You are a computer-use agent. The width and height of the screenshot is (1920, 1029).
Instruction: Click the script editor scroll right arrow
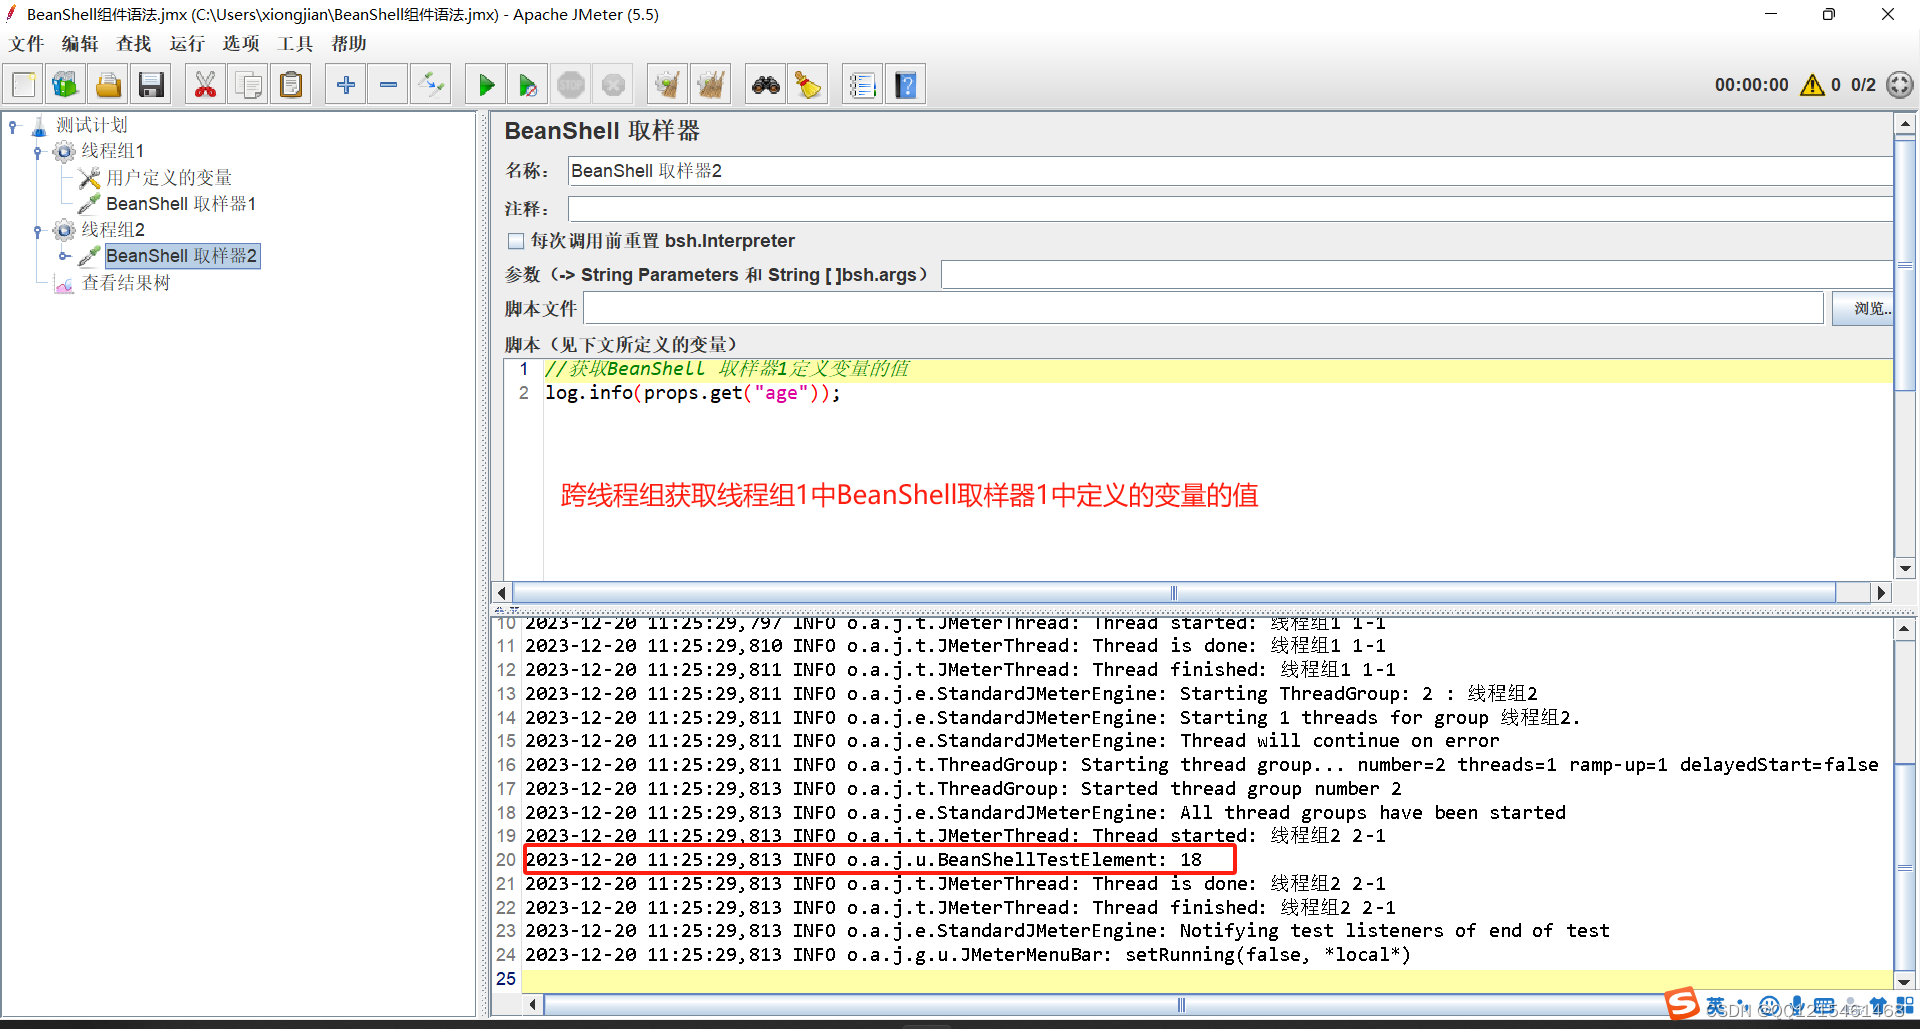(x=1881, y=593)
